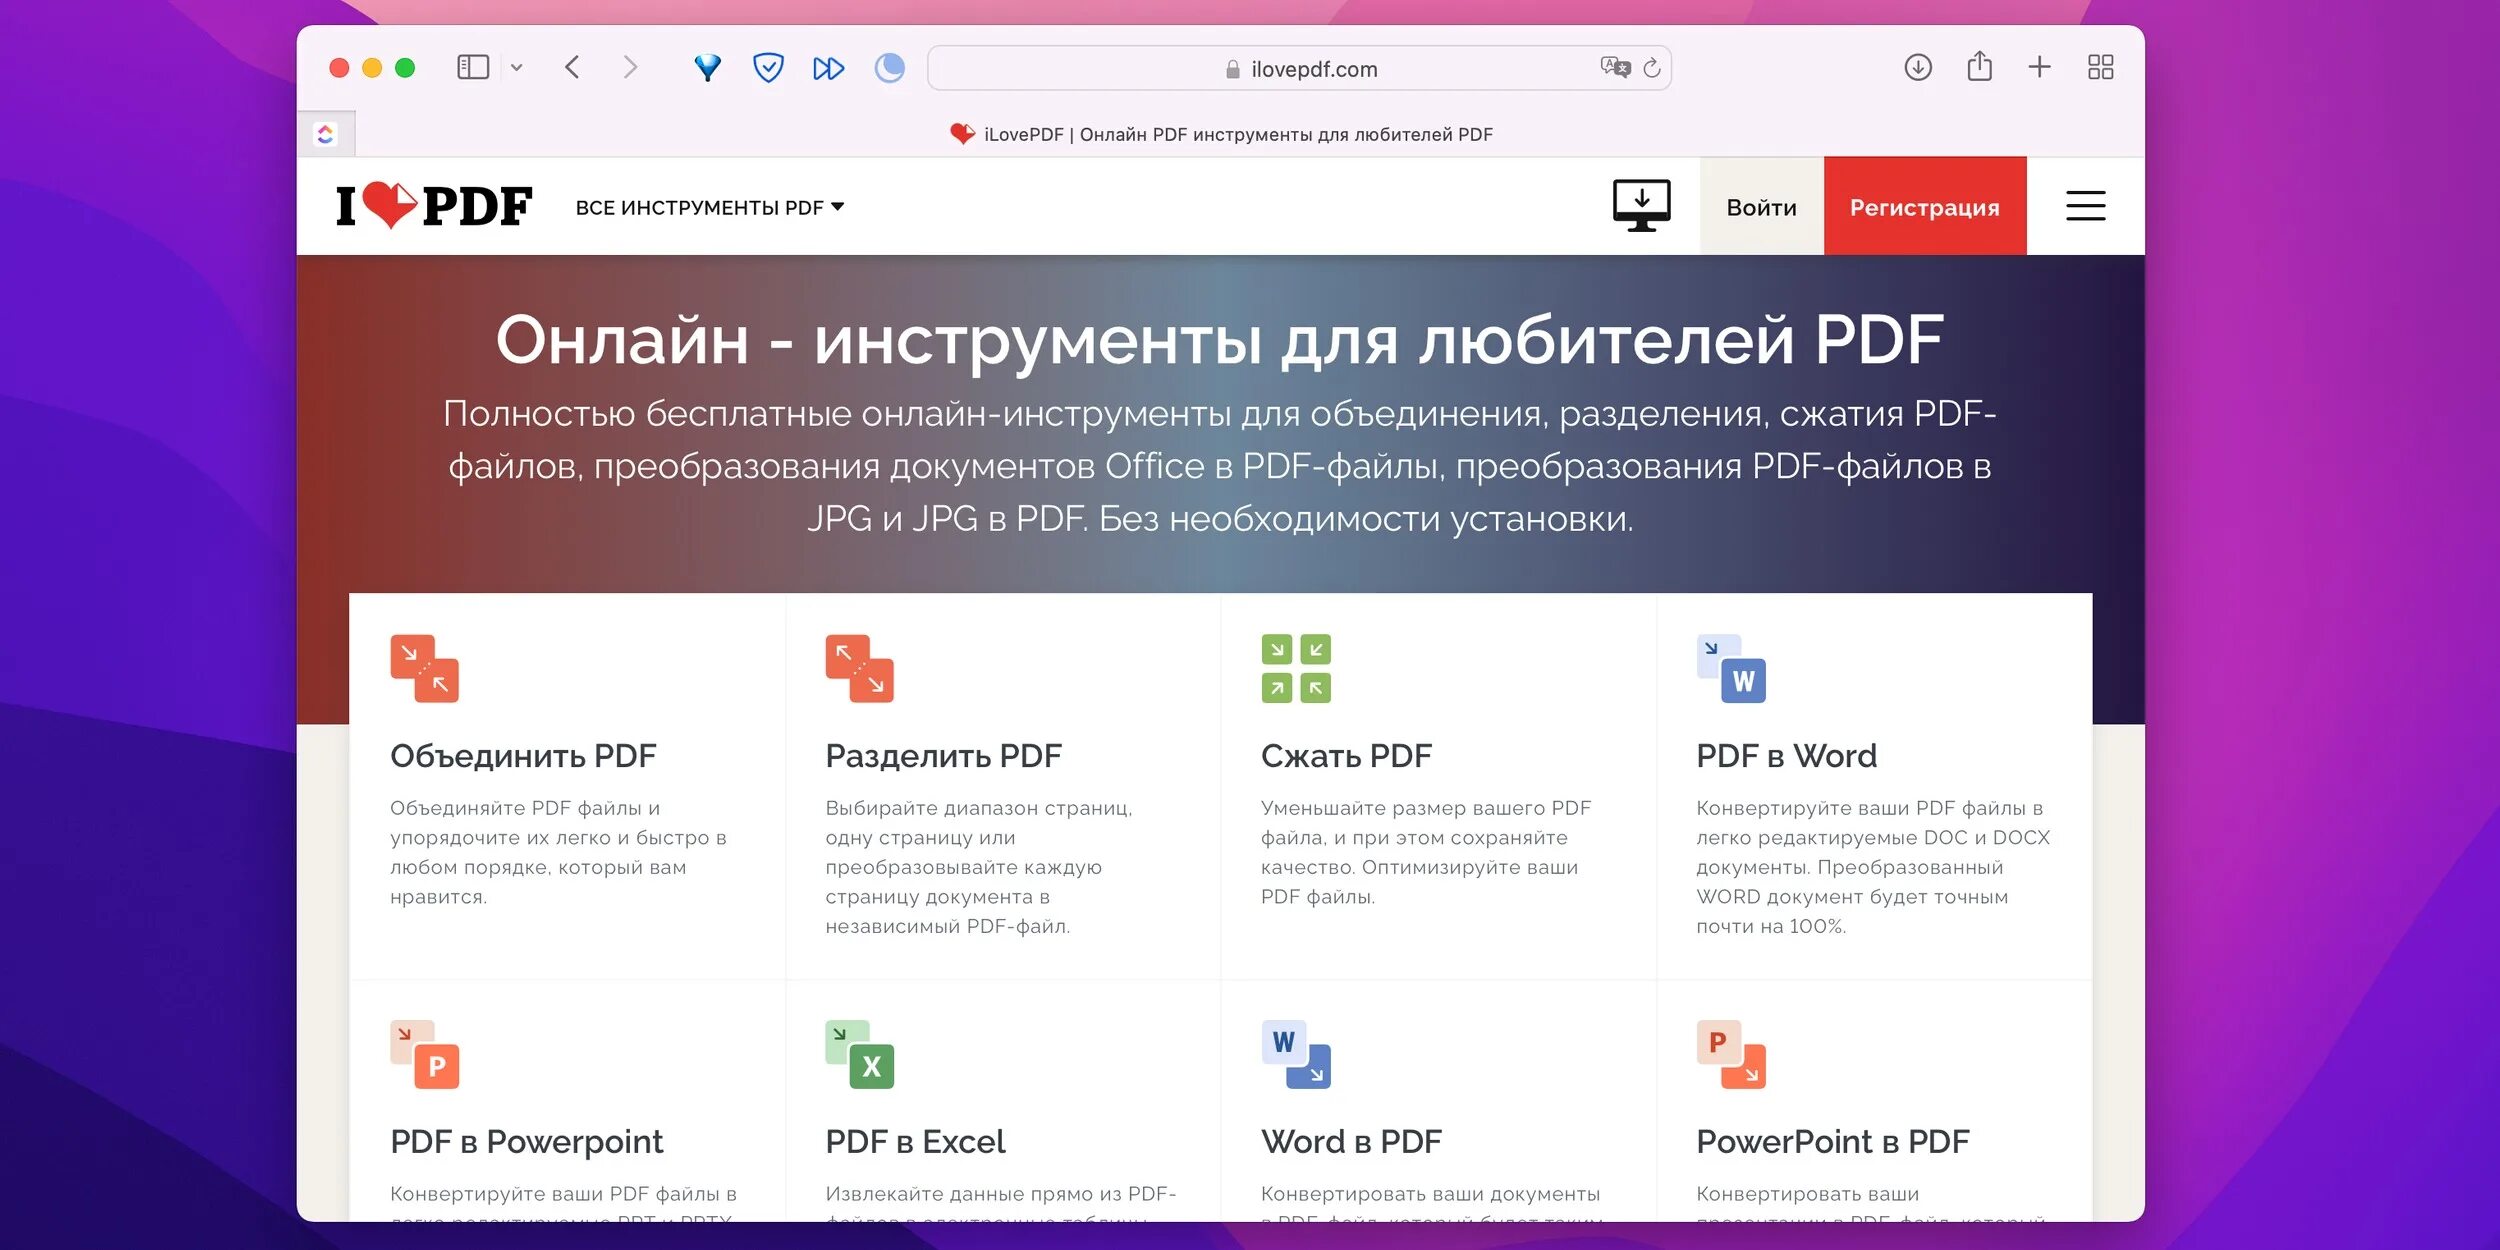The image size is (2500, 1250).
Task: Reload the page using the refresh icon
Action: click(1652, 68)
